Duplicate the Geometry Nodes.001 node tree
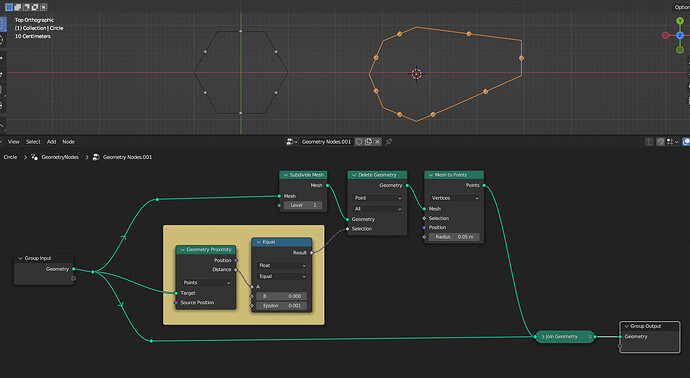Viewport: 690px width, 378px height. click(368, 142)
